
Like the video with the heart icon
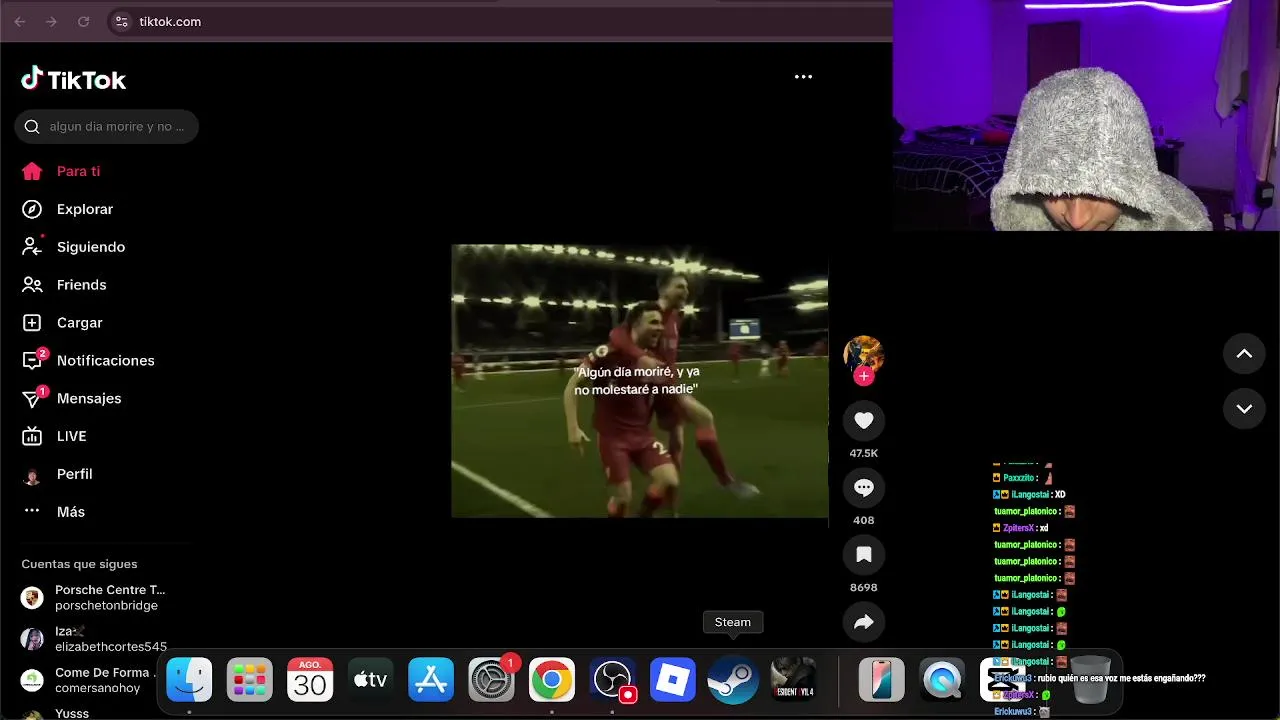pos(864,421)
